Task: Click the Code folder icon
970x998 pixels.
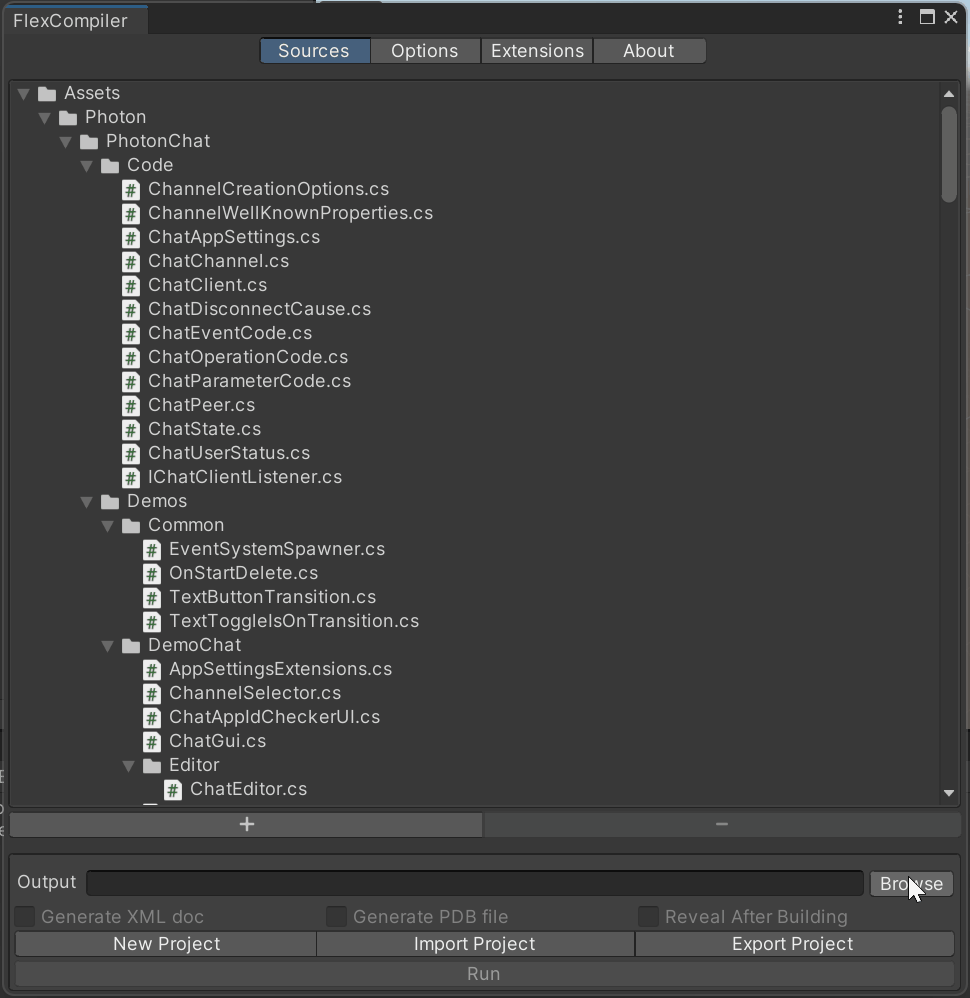Action: click(x=110, y=166)
